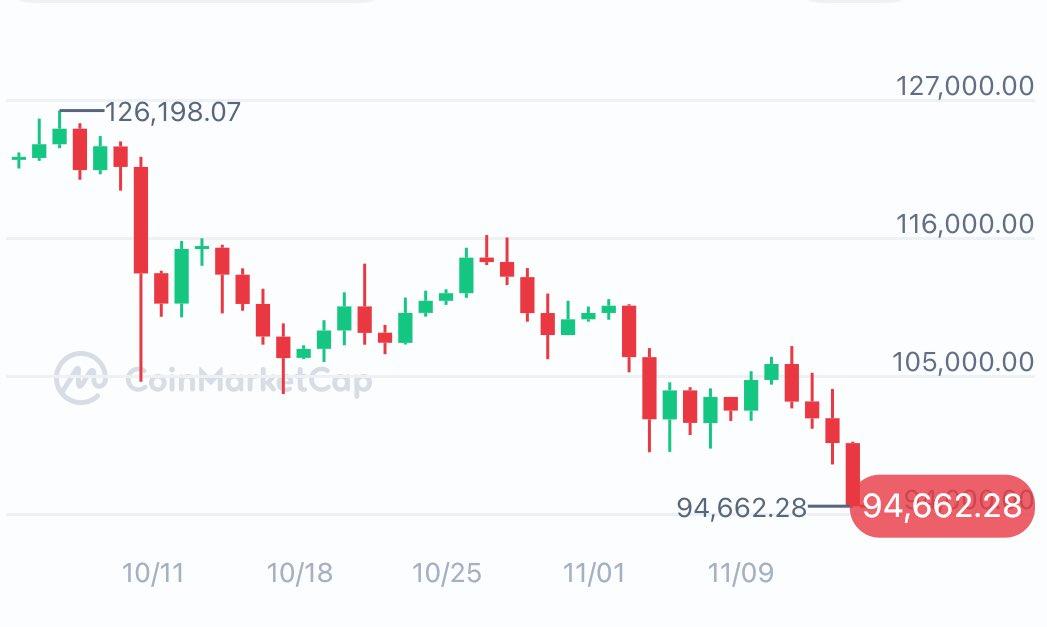Image resolution: width=1047 pixels, height=627 pixels.
Task: Tap the green candle marked with 126,198.07 high
Action: tap(59, 136)
